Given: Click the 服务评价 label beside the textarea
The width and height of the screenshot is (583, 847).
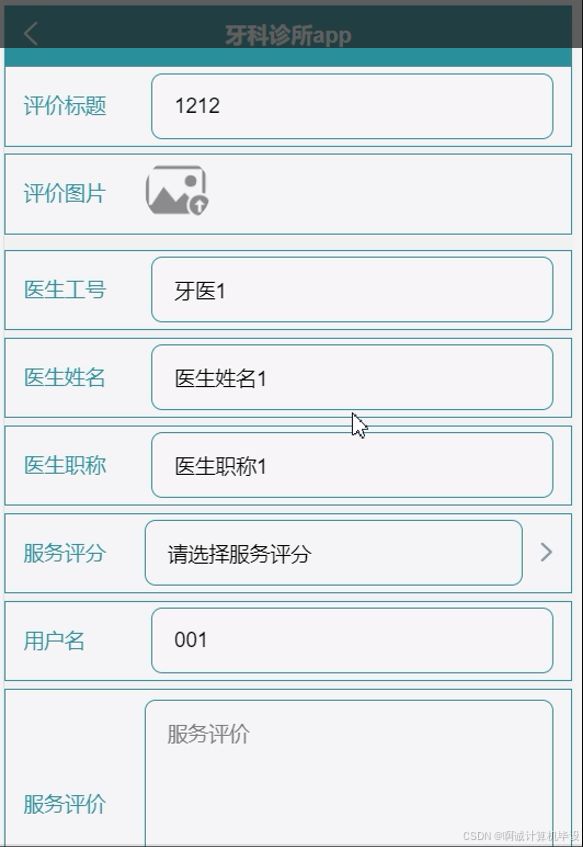Looking at the screenshot, I should [64, 804].
